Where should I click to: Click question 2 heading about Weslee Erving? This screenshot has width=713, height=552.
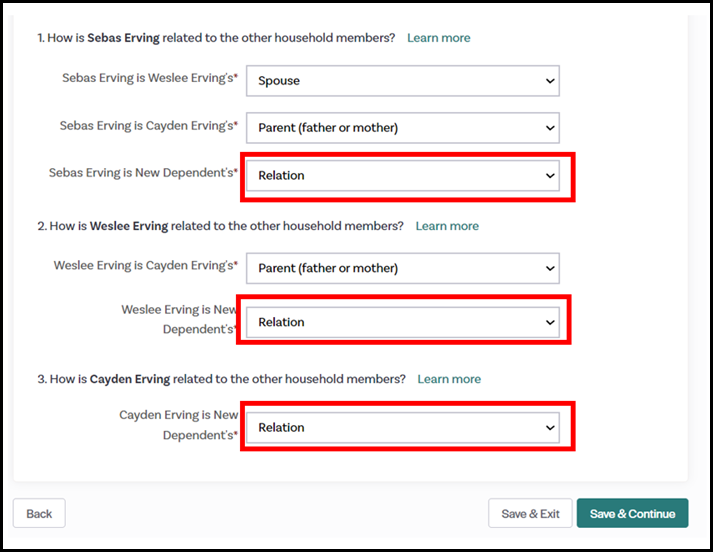pos(220,226)
